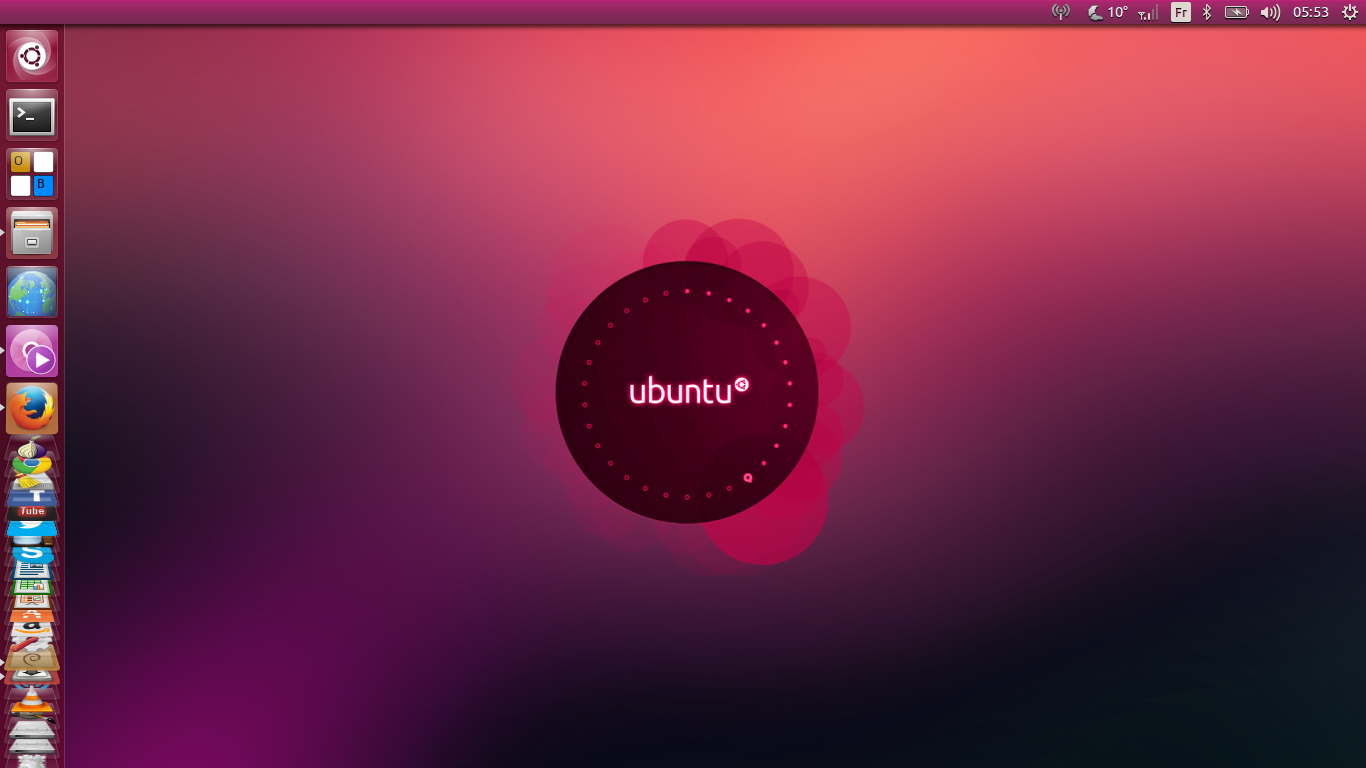The height and width of the screenshot is (768, 1366).
Task: Open the wireless hotspot indicator in top panel
Action: (x=1061, y=12)
